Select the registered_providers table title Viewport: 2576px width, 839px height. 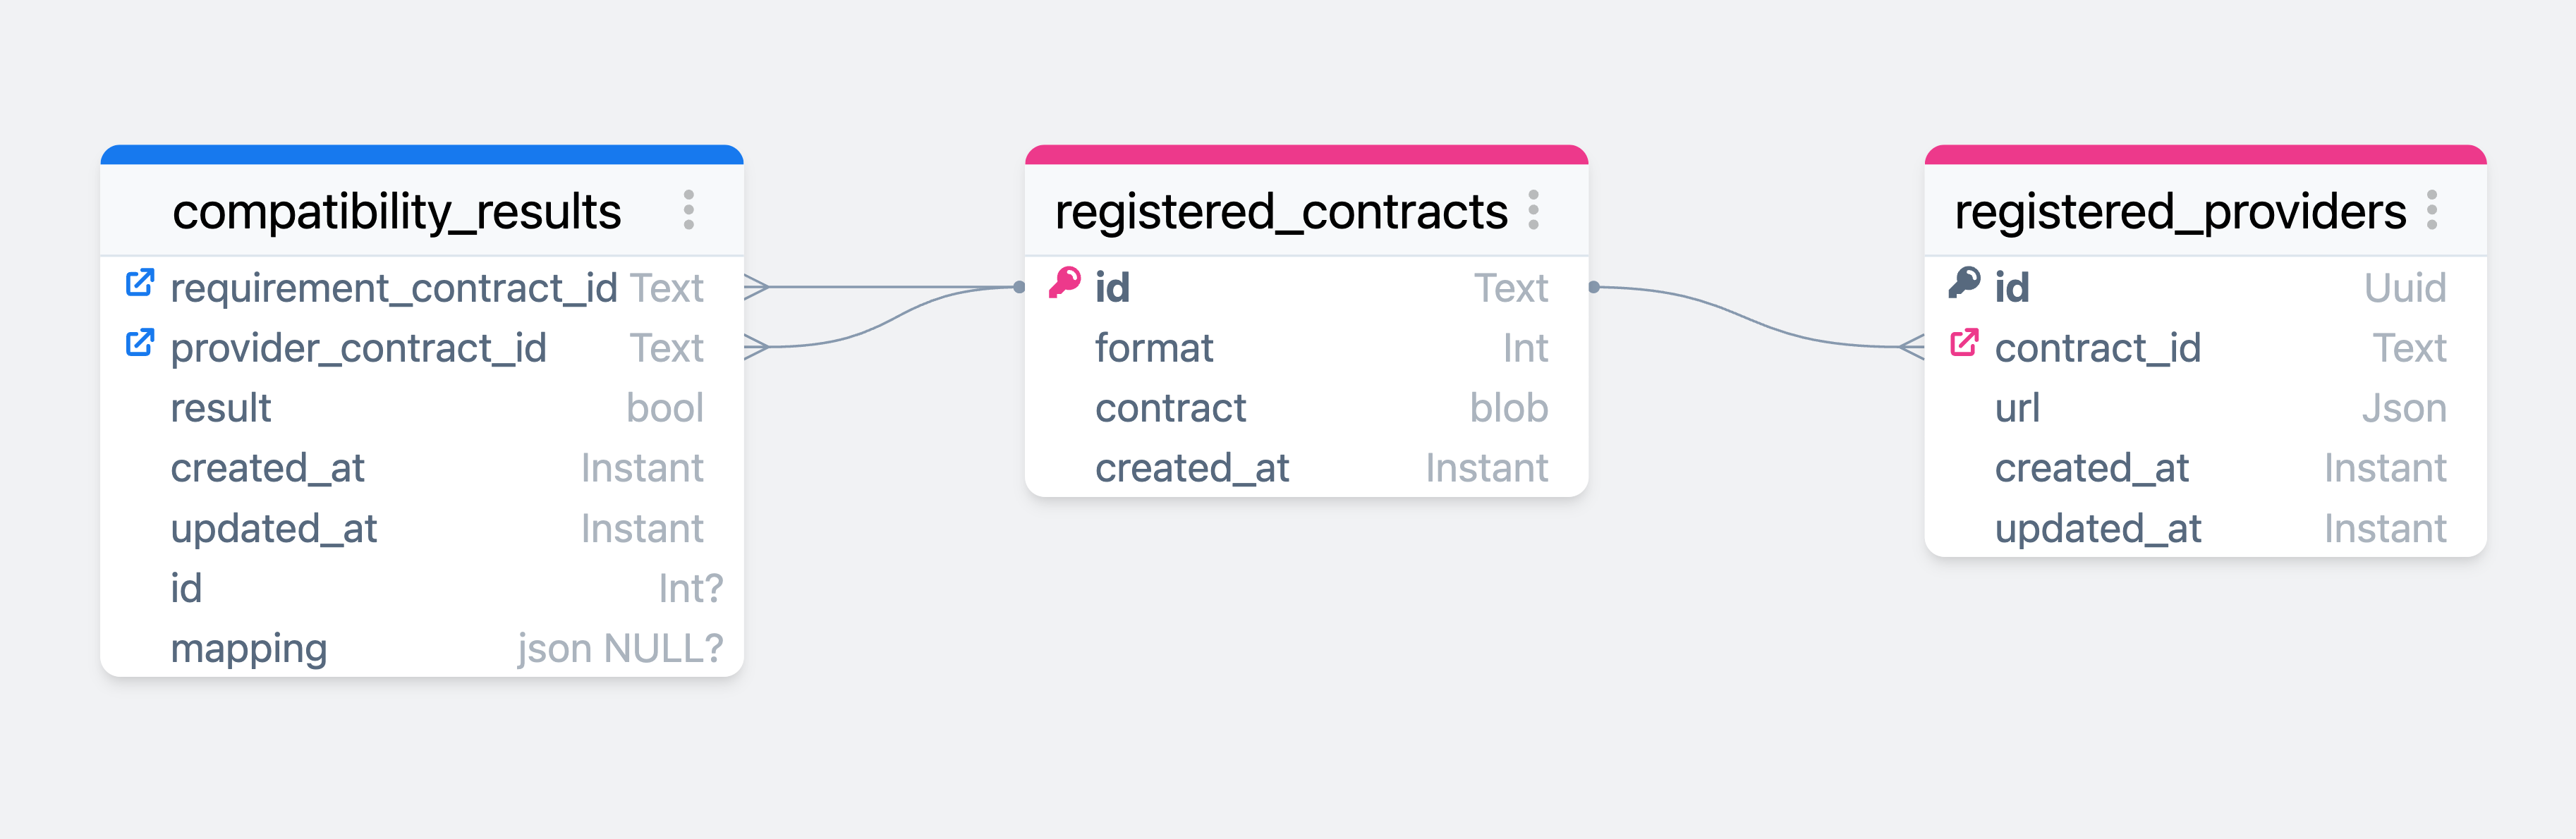point(2180,212)
